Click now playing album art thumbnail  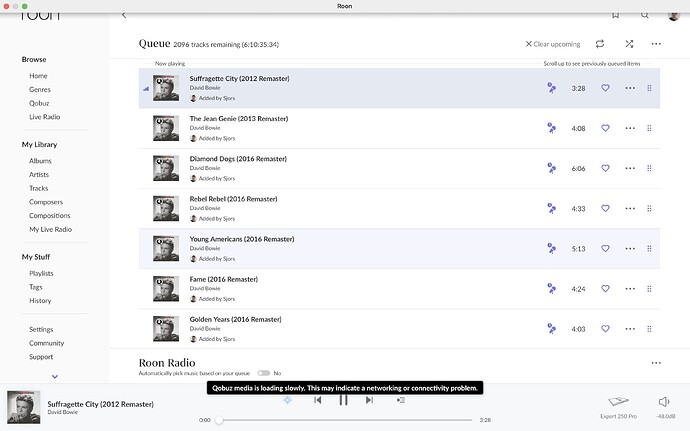[24, 407]
